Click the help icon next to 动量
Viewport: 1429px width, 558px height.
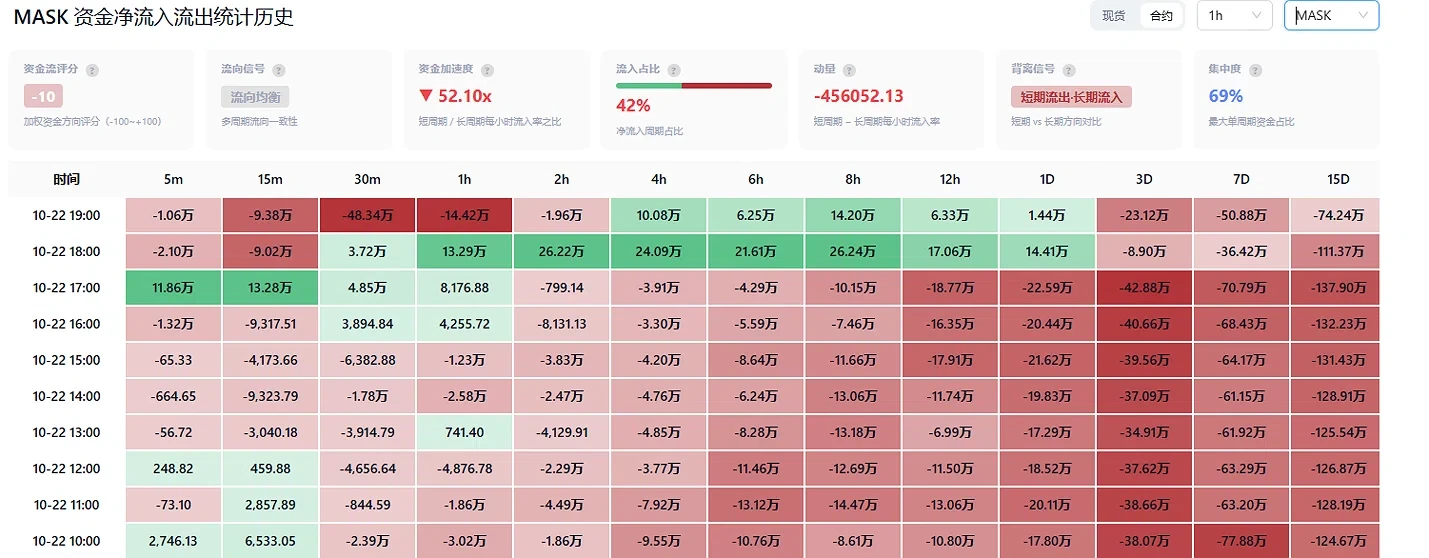point(849,70)
